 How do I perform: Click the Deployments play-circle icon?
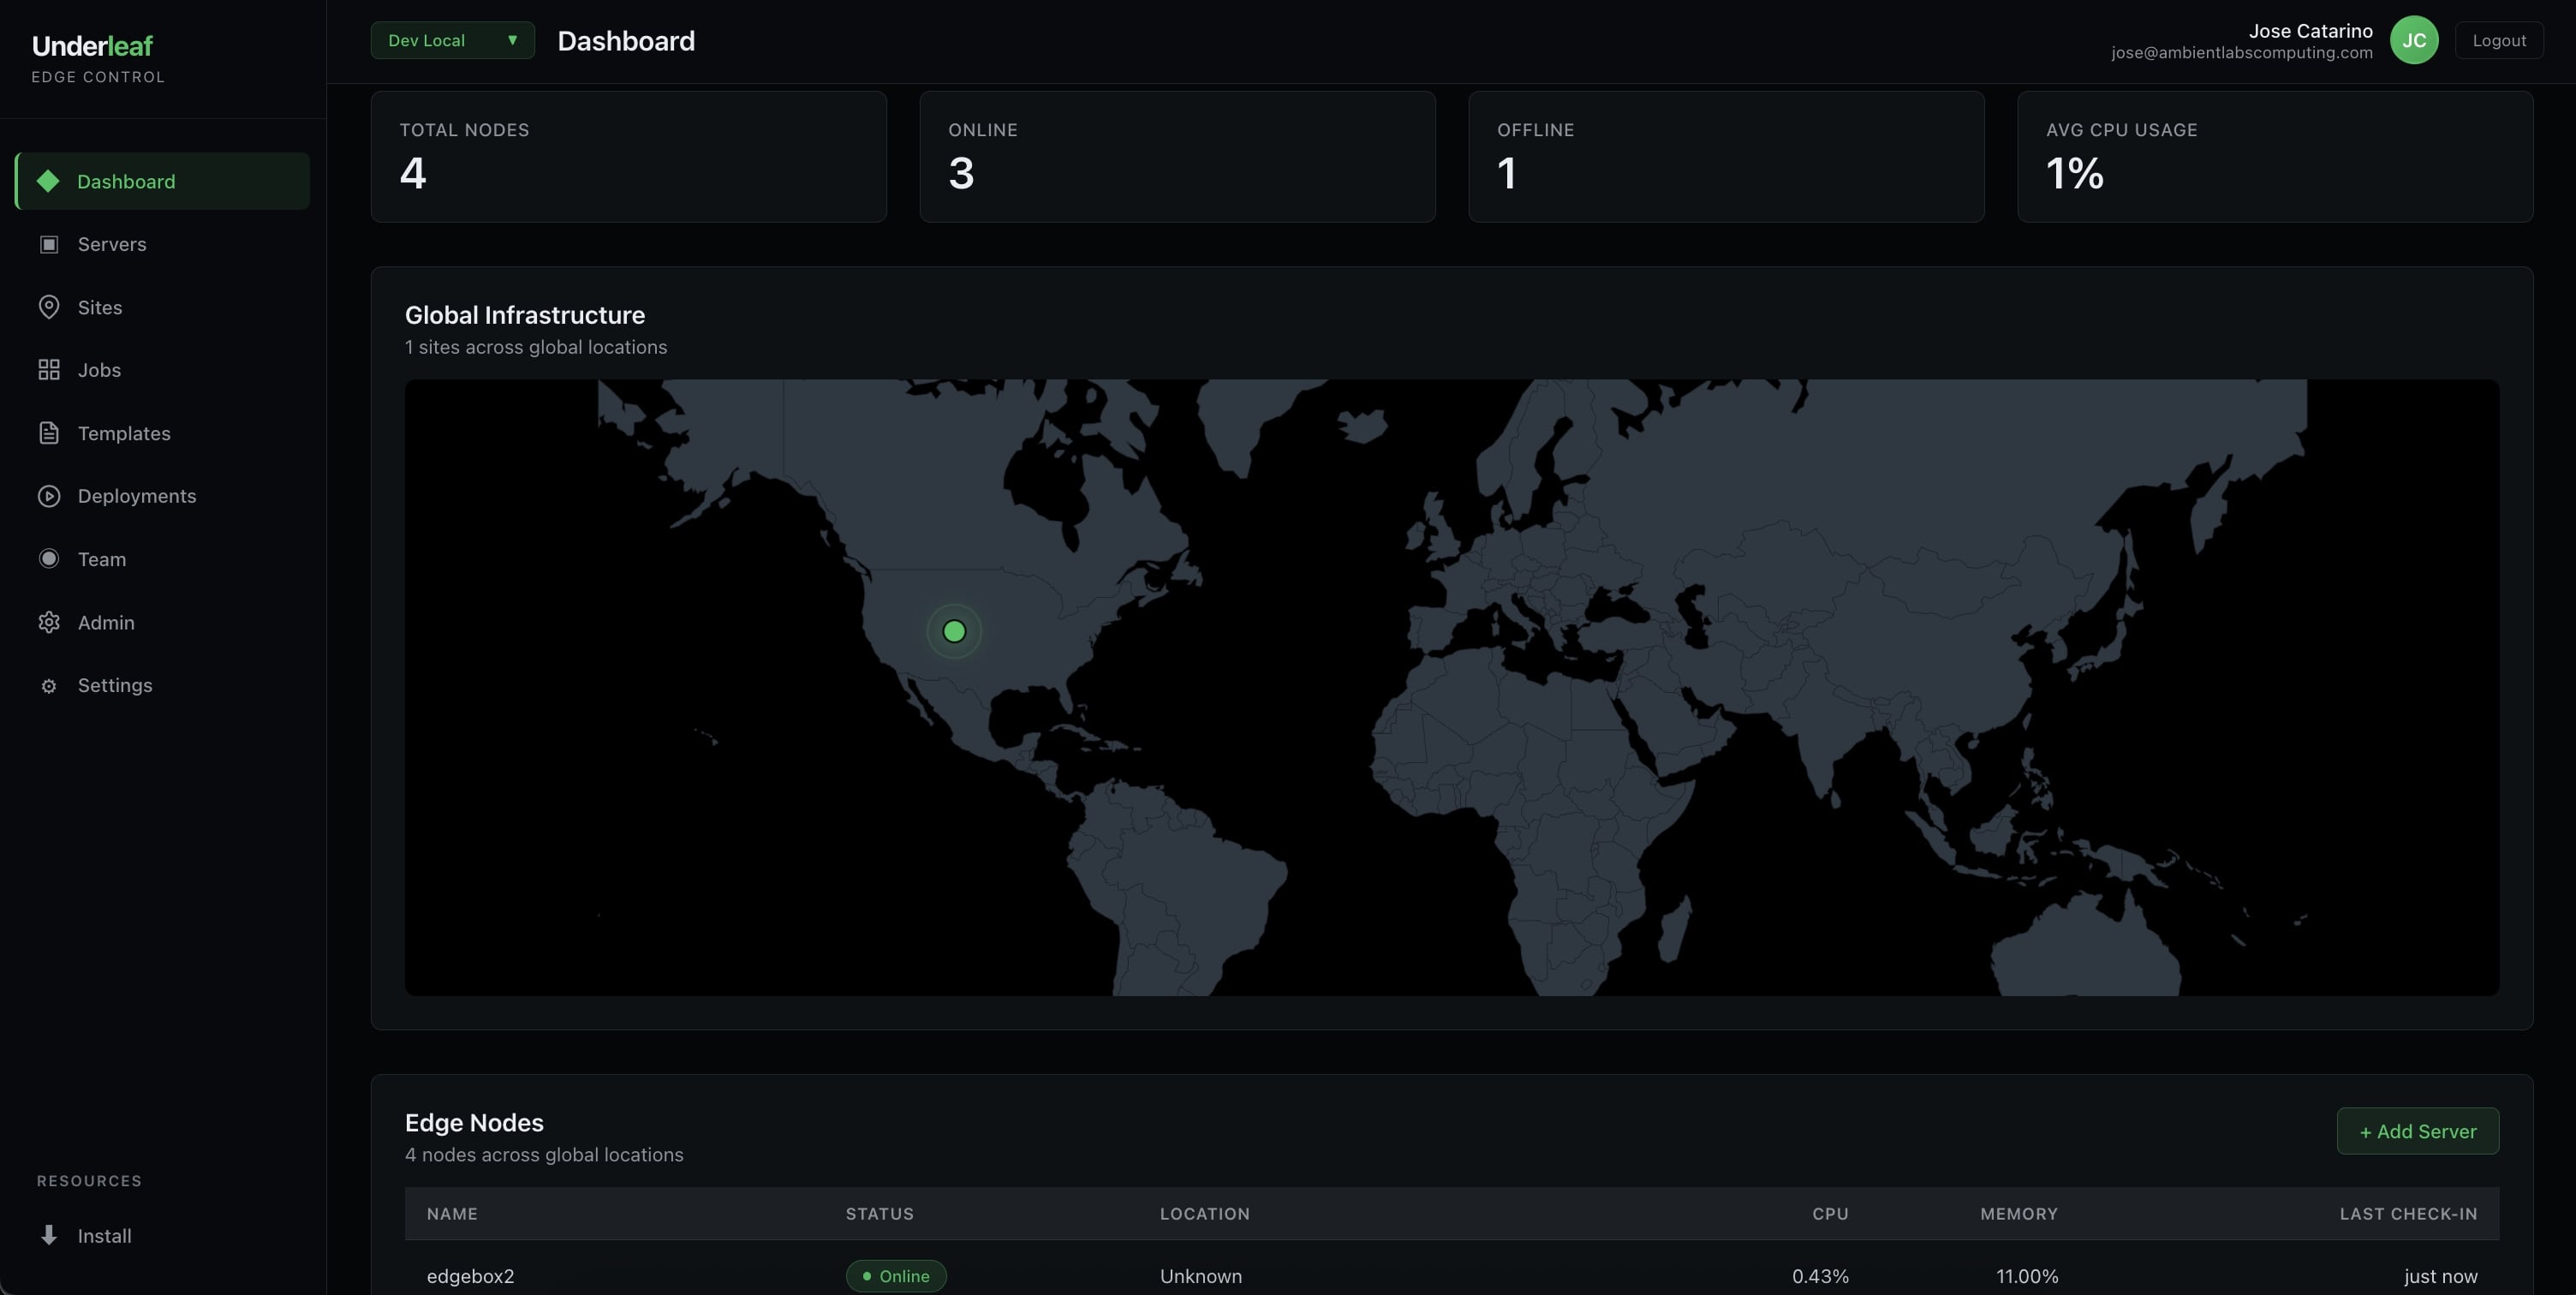(48, 496)
